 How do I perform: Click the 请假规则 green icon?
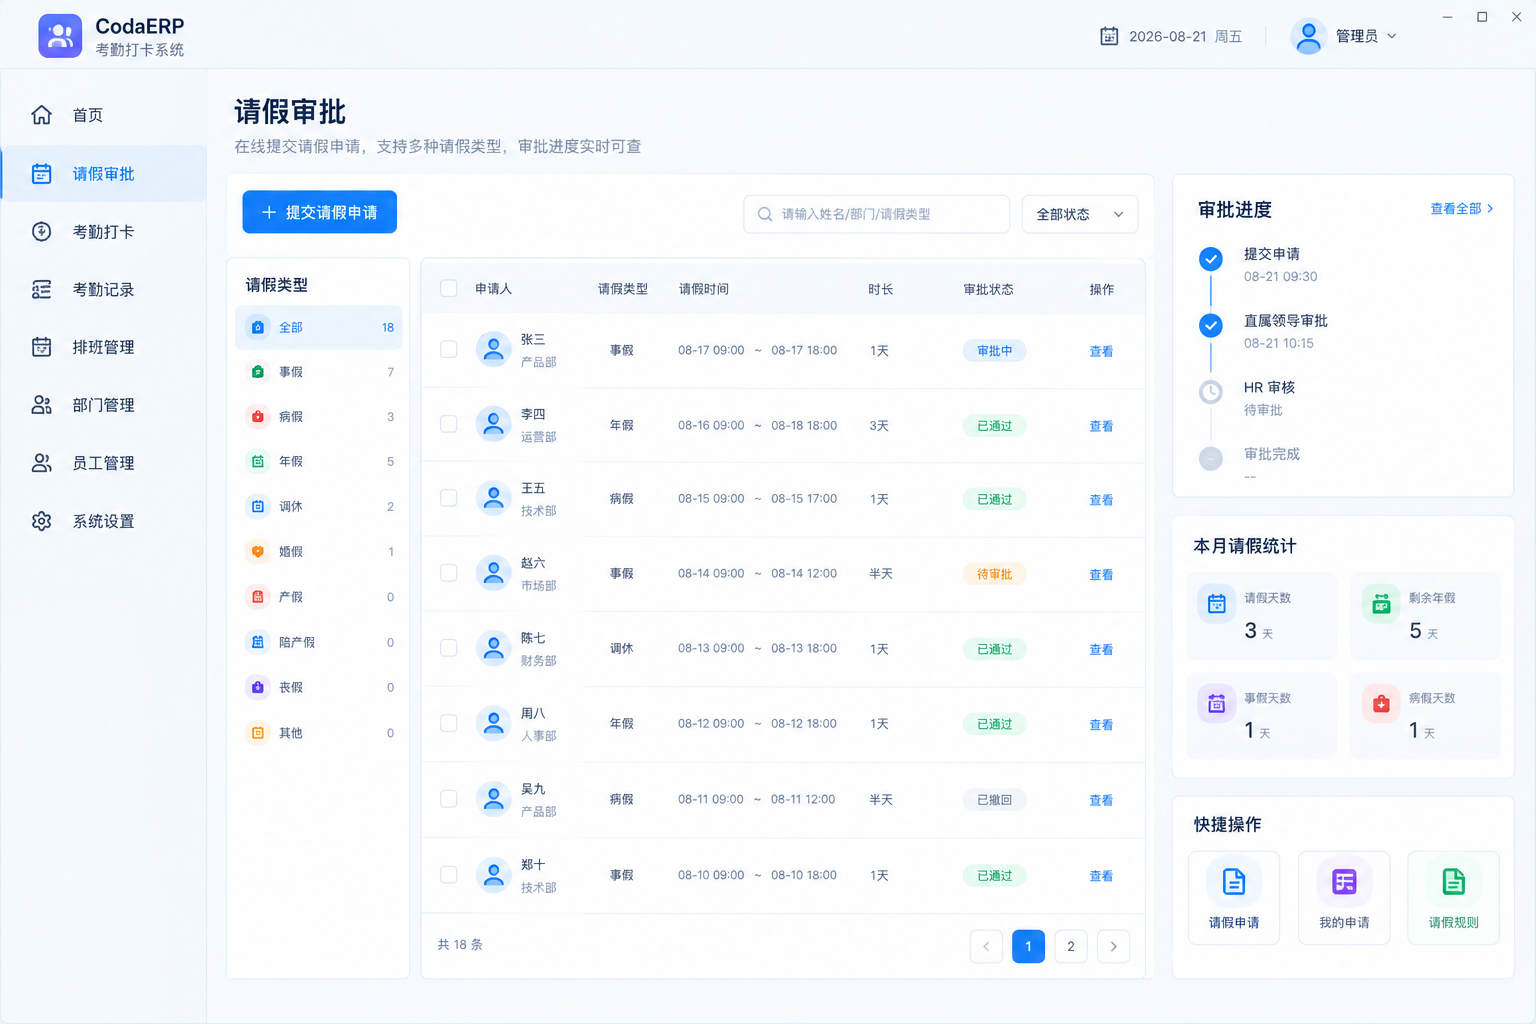point(1453,882)
